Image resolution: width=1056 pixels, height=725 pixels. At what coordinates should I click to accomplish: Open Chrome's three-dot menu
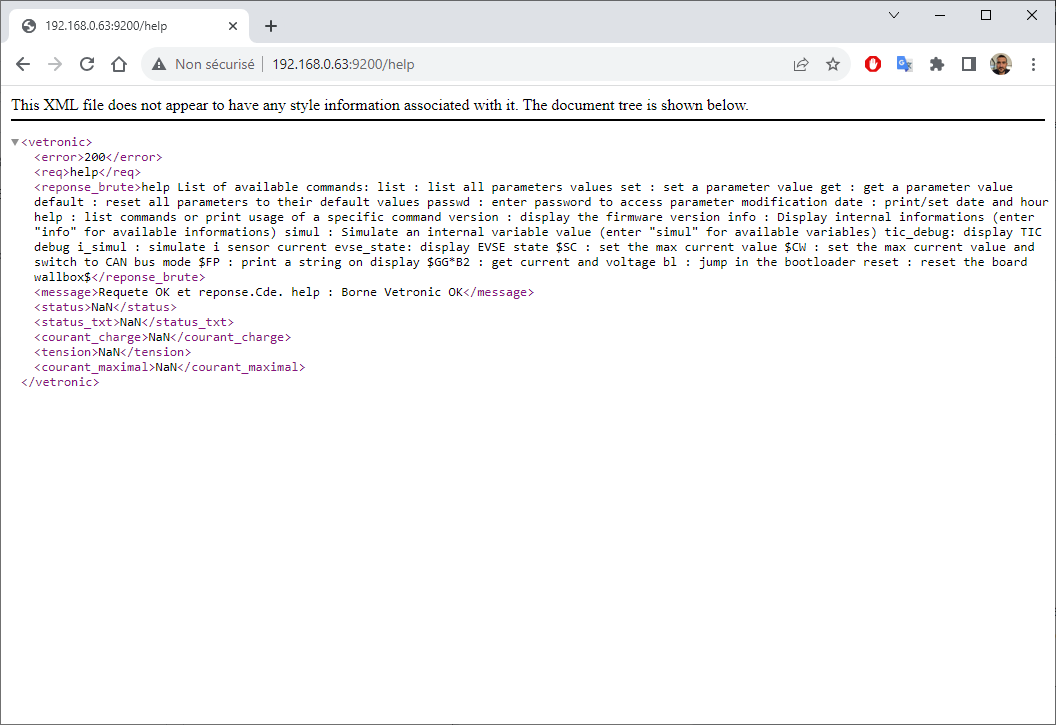click(x=1033, y=64)
